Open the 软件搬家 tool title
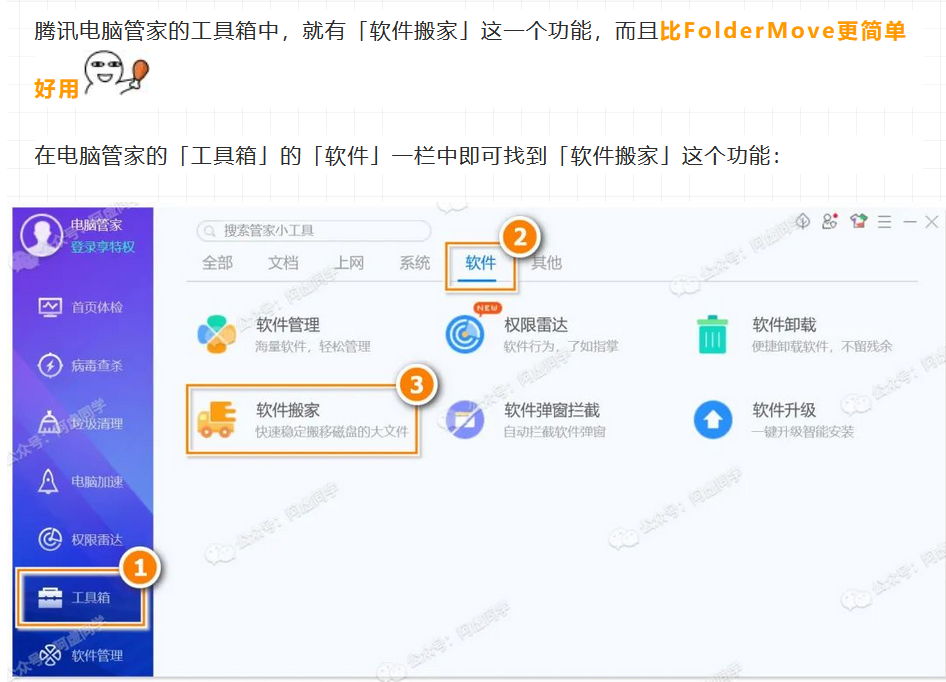Image resolution: width=946 pixels, height=682 pixels. (288, 410)
